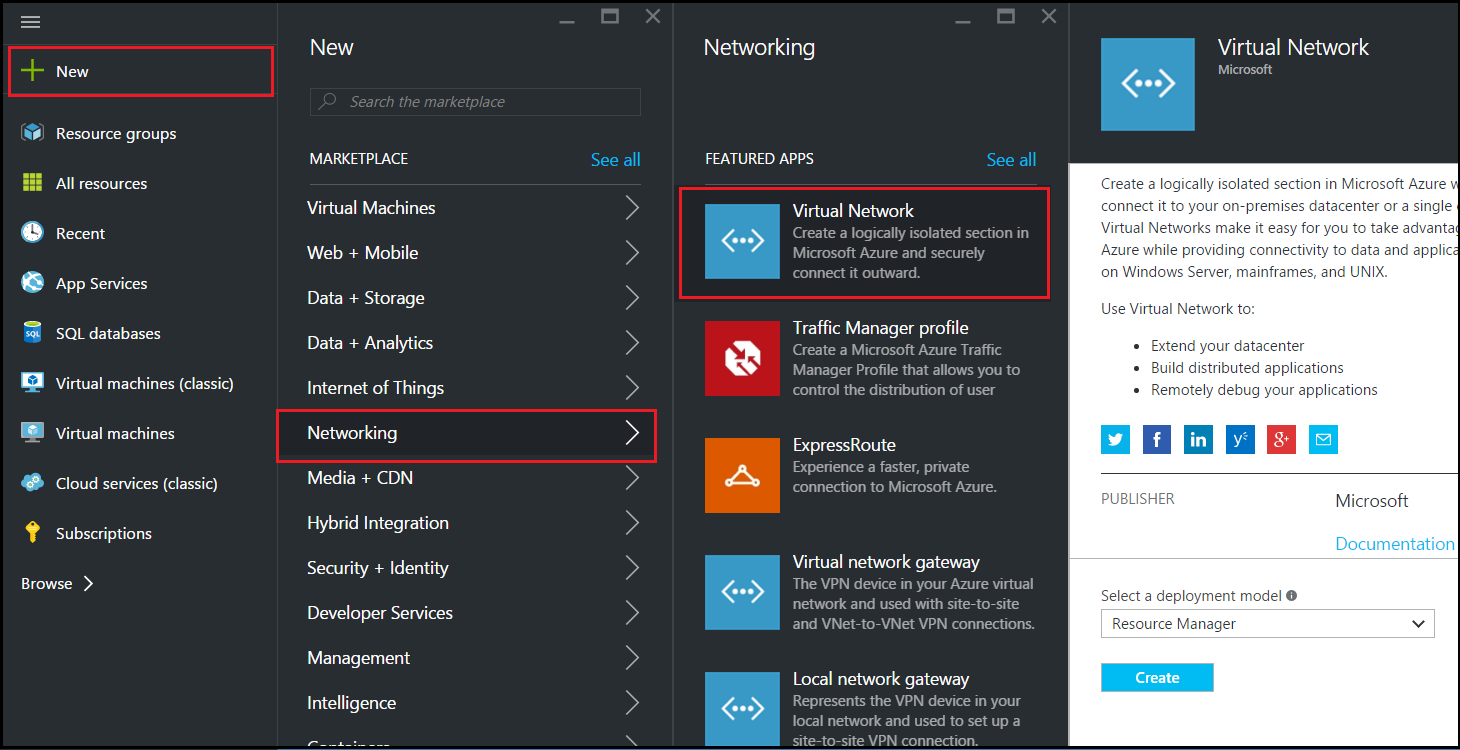Click See all next to FEATURED APPS
Image resolution: width=1460 pixels, height=750 pixels.
pyautogui.click(x=1011, y=160)
